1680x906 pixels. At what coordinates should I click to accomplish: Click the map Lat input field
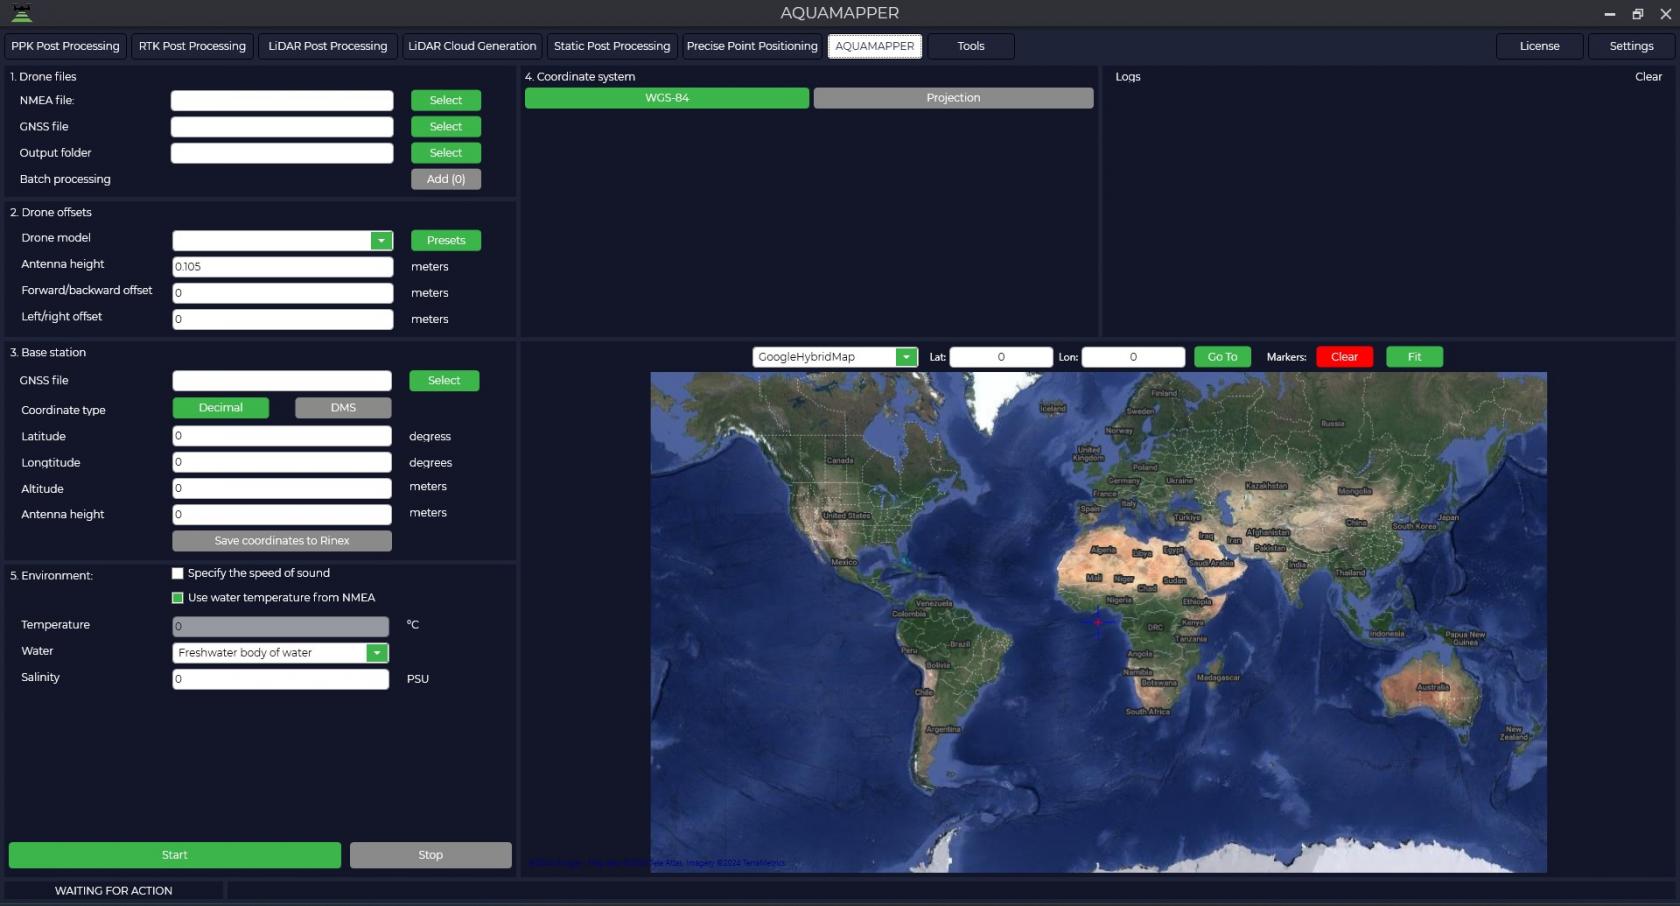coord(1001,357)
